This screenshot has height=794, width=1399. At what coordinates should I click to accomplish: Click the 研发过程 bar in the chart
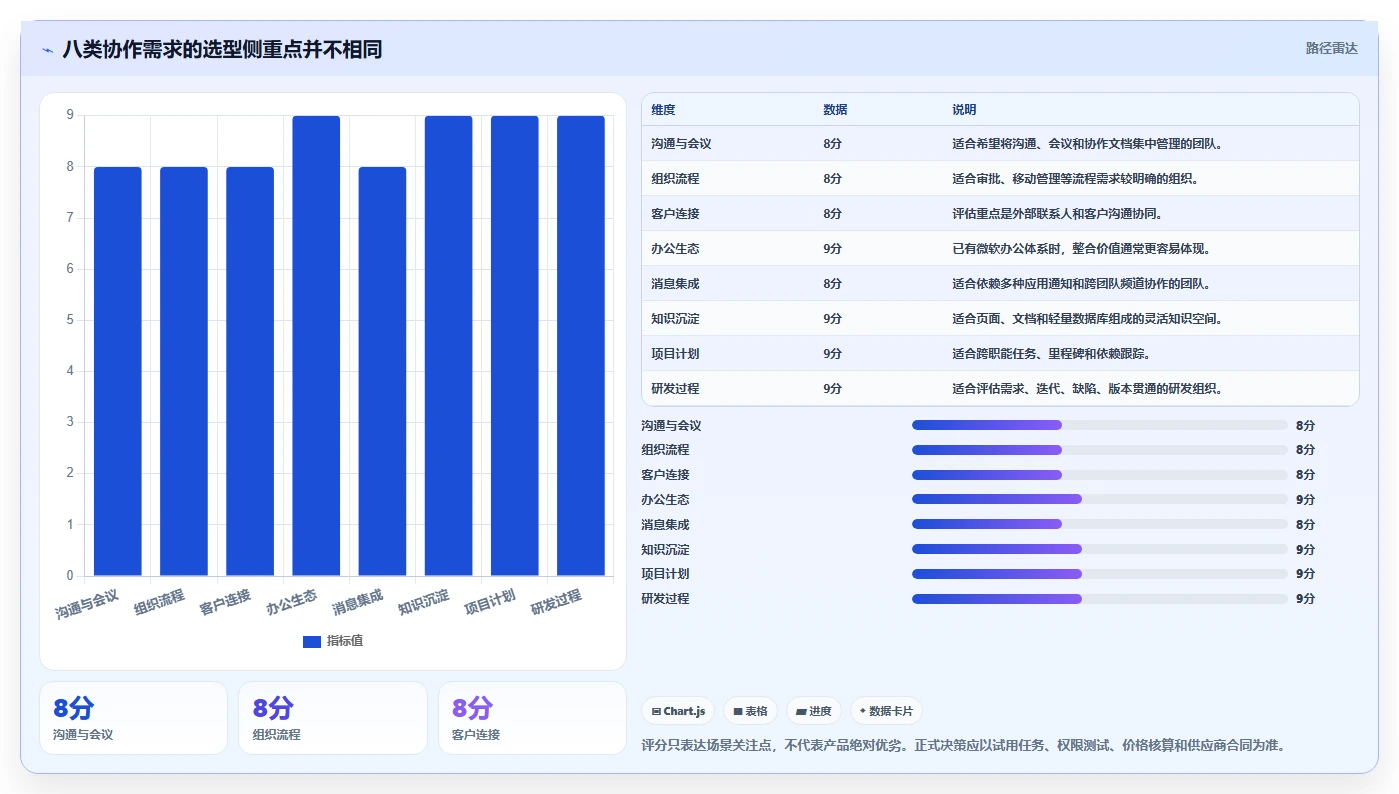tap(581, 346)
